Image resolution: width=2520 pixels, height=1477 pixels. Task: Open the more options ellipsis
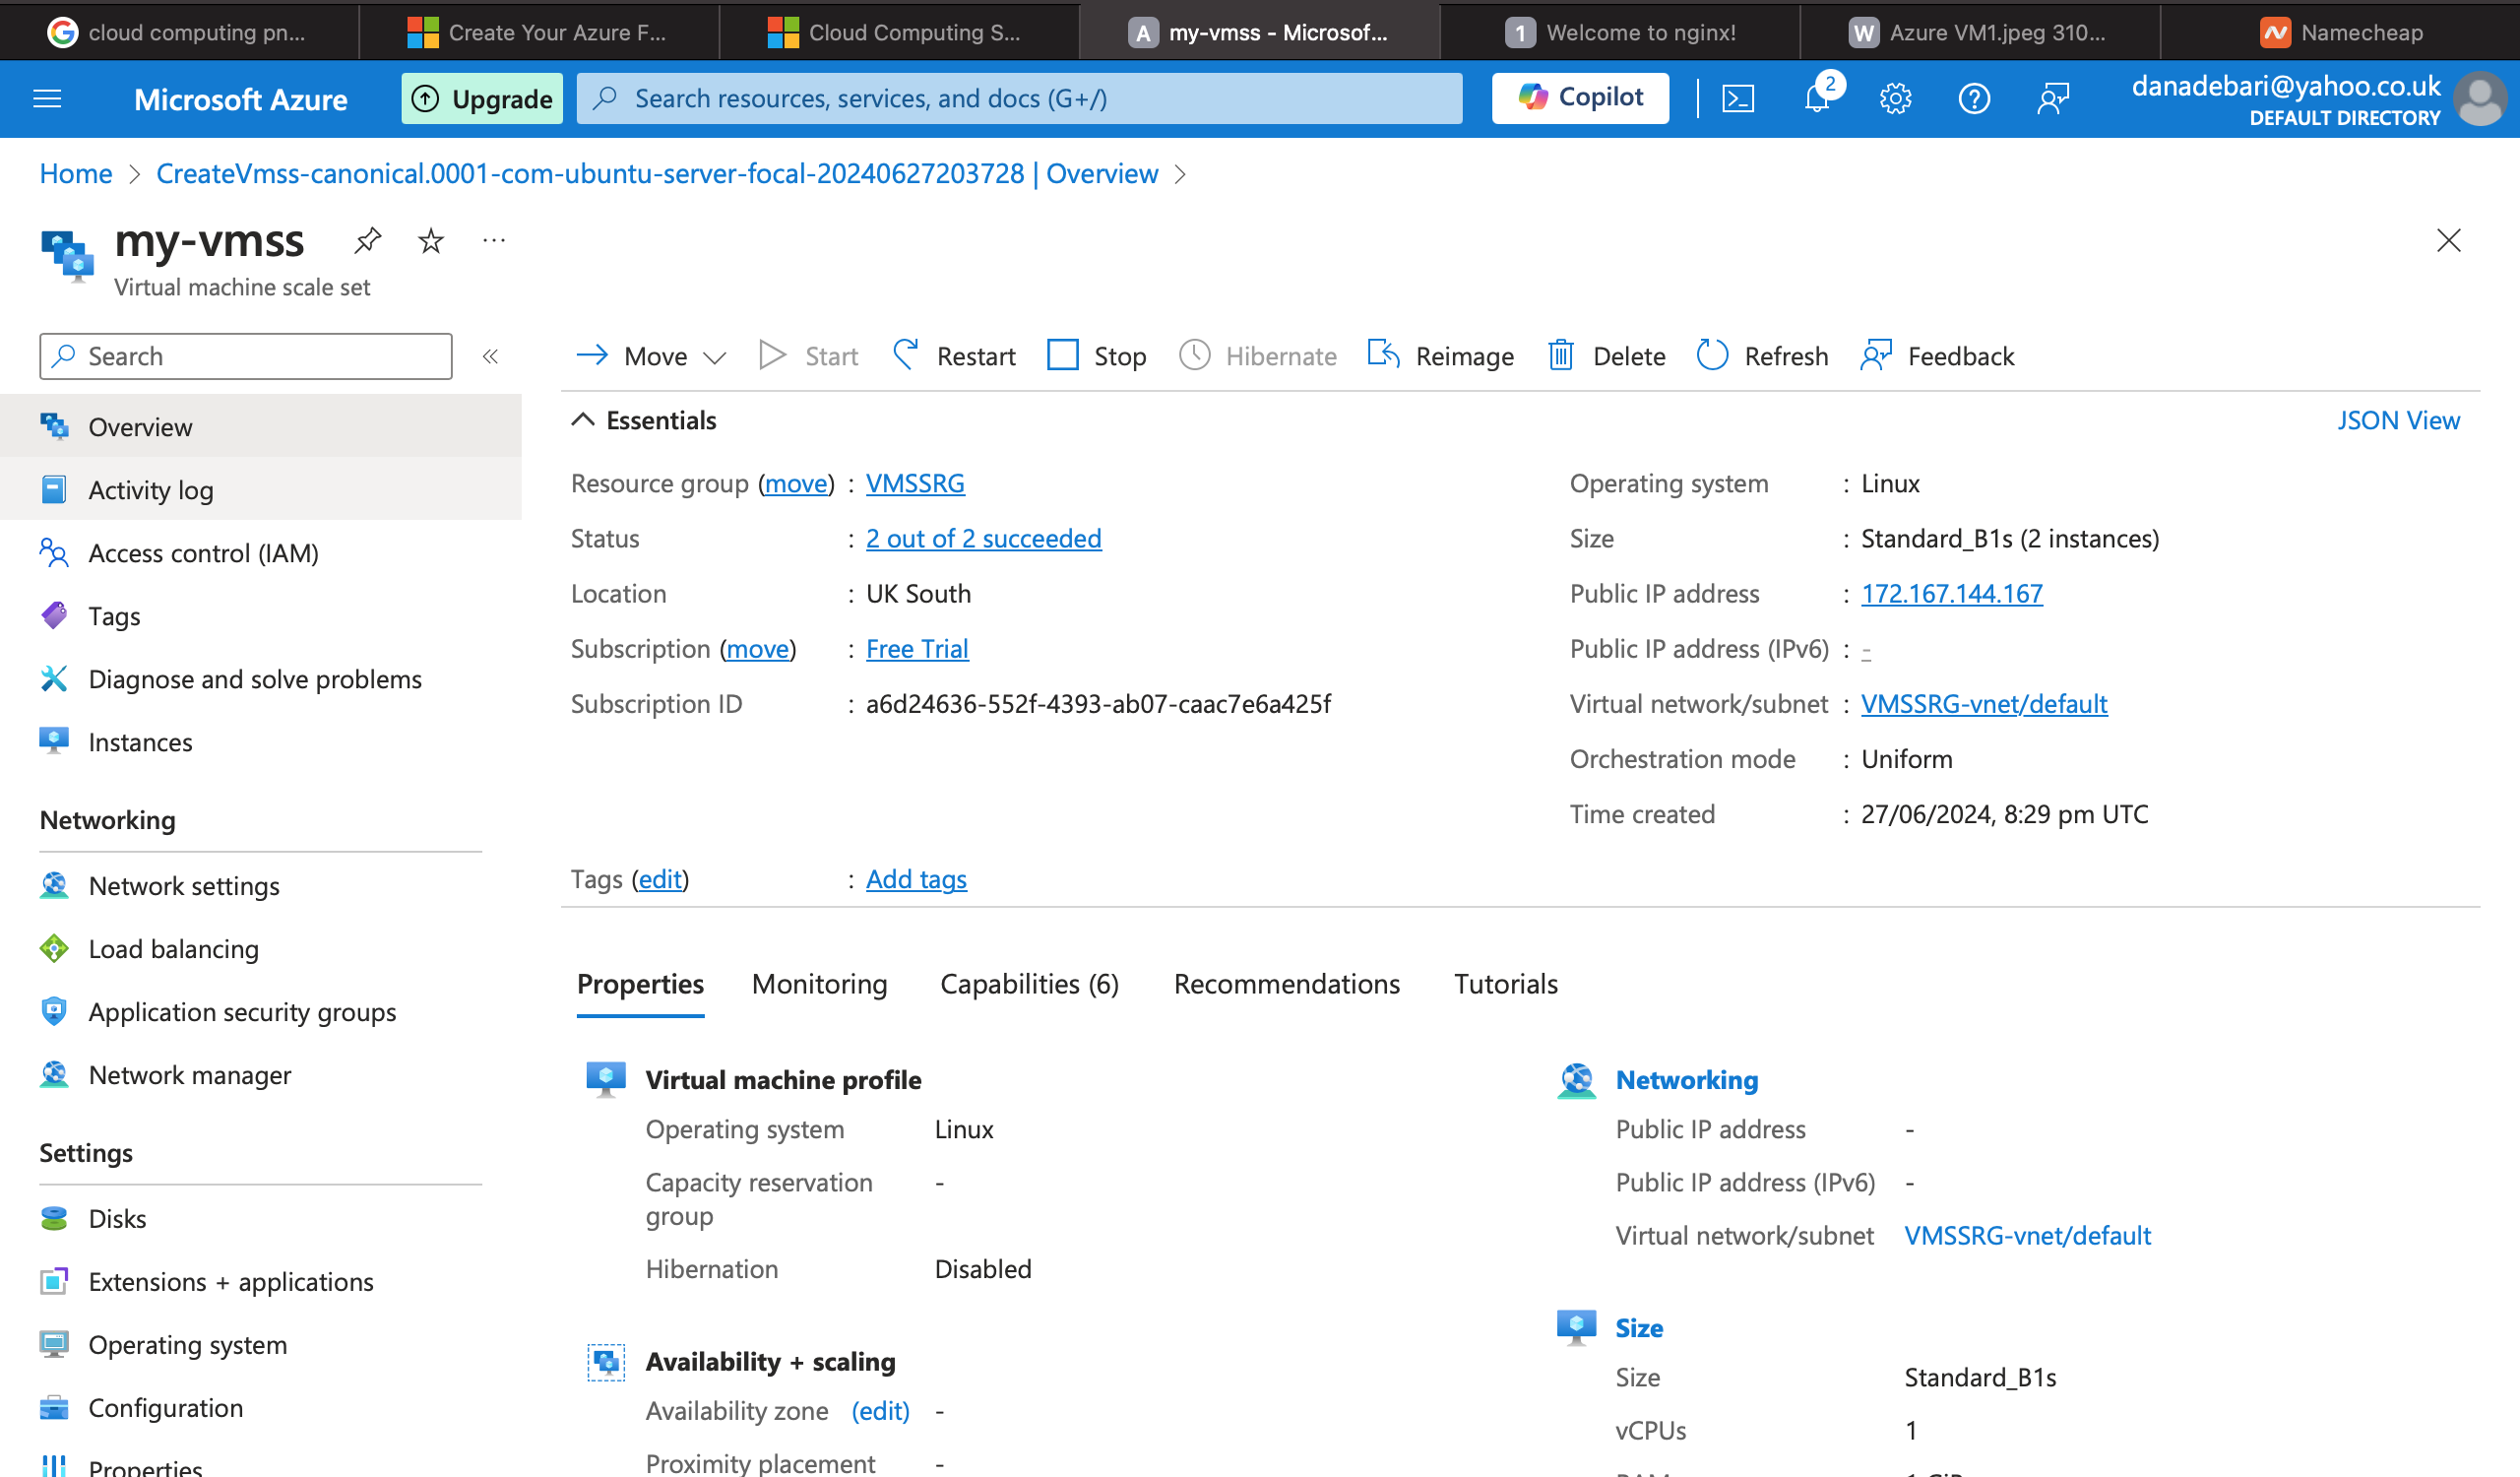(494, 240)
